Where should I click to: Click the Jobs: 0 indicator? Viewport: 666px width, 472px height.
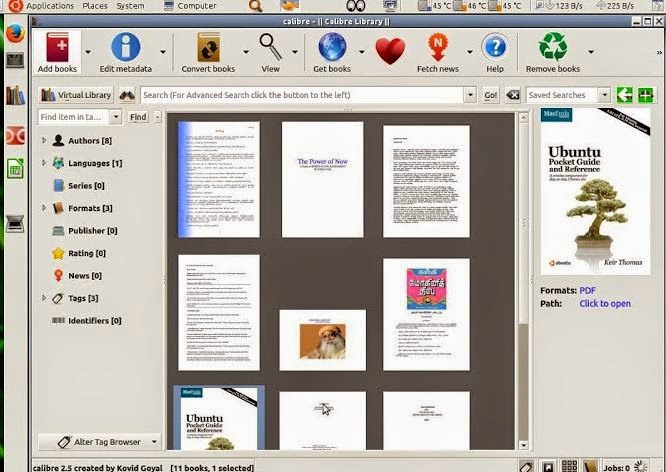click(x=626, y=467)
